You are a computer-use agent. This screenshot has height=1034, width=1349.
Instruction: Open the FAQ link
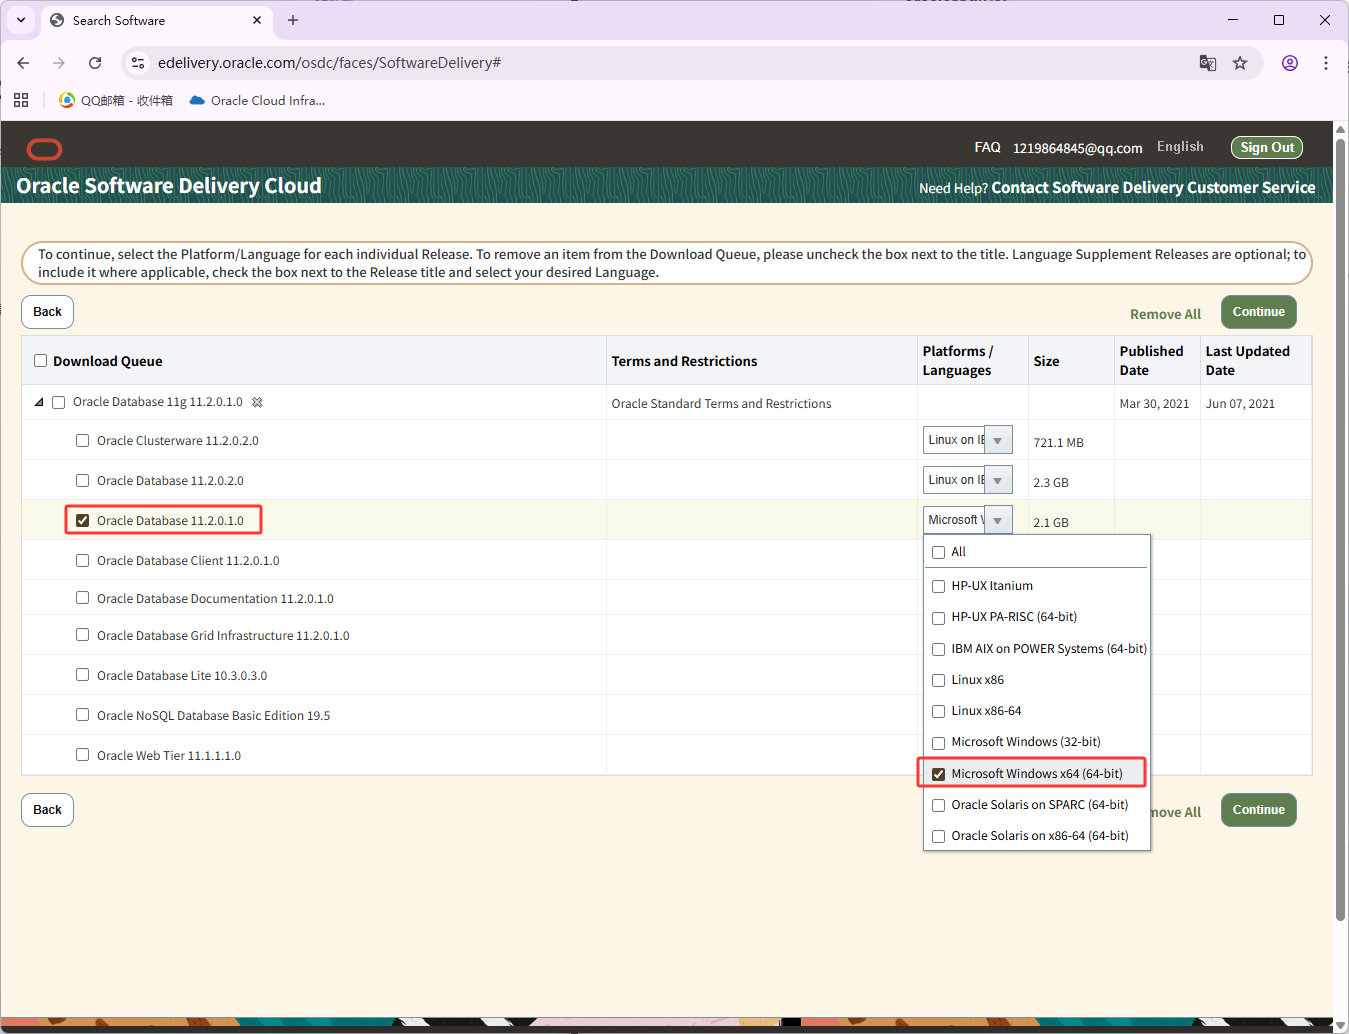click(987, 147)
